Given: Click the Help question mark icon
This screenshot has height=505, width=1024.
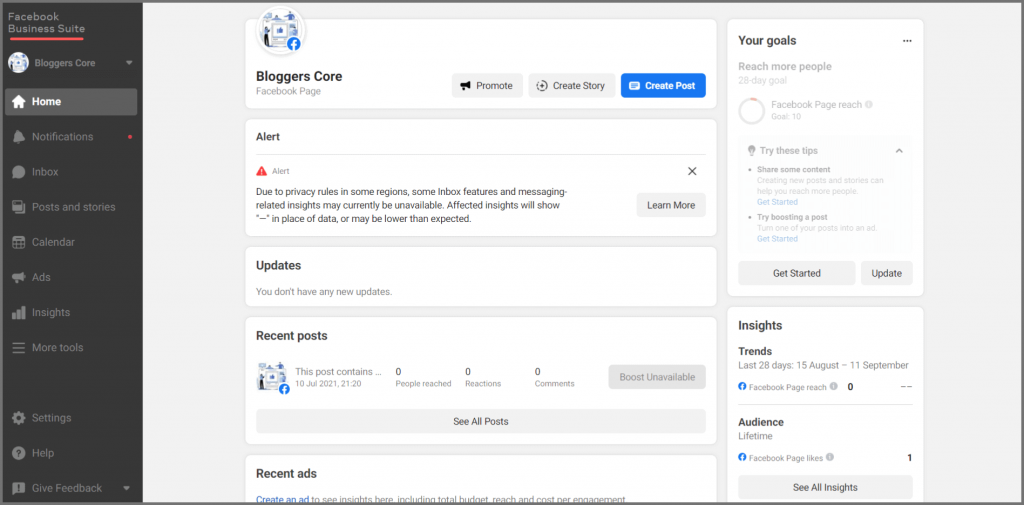Looking at the screenshot, I should pyautogui.click(x=19, y=453).
